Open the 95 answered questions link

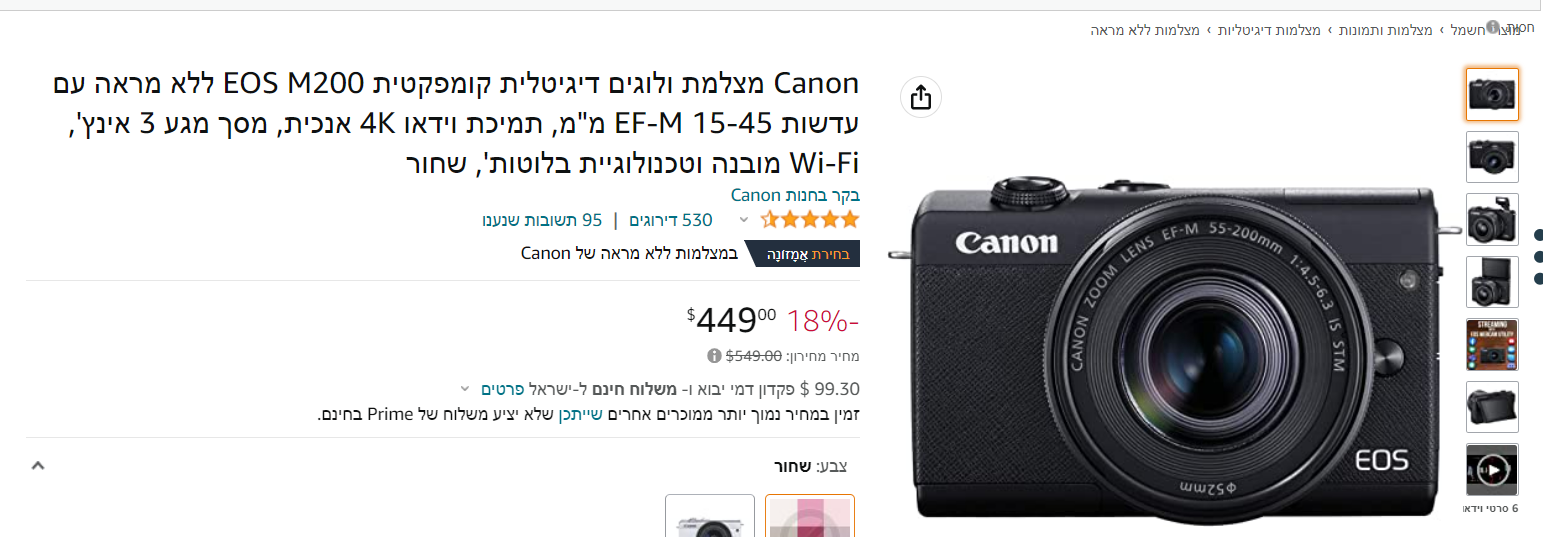pyautogui.click(x=542, y=220)
